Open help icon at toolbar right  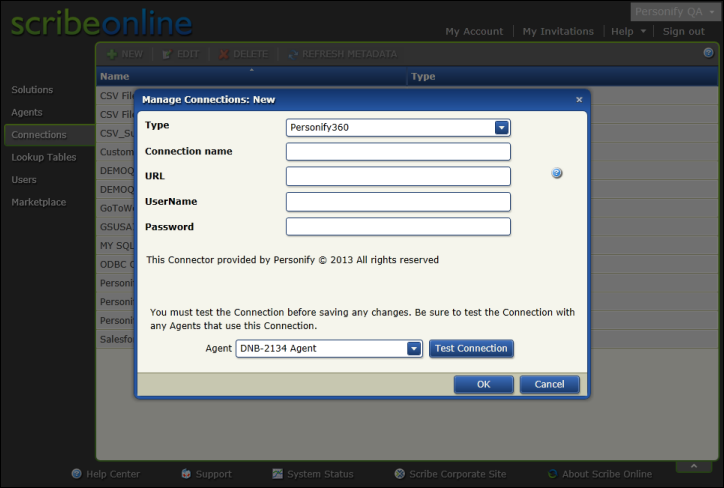point(708,53)
